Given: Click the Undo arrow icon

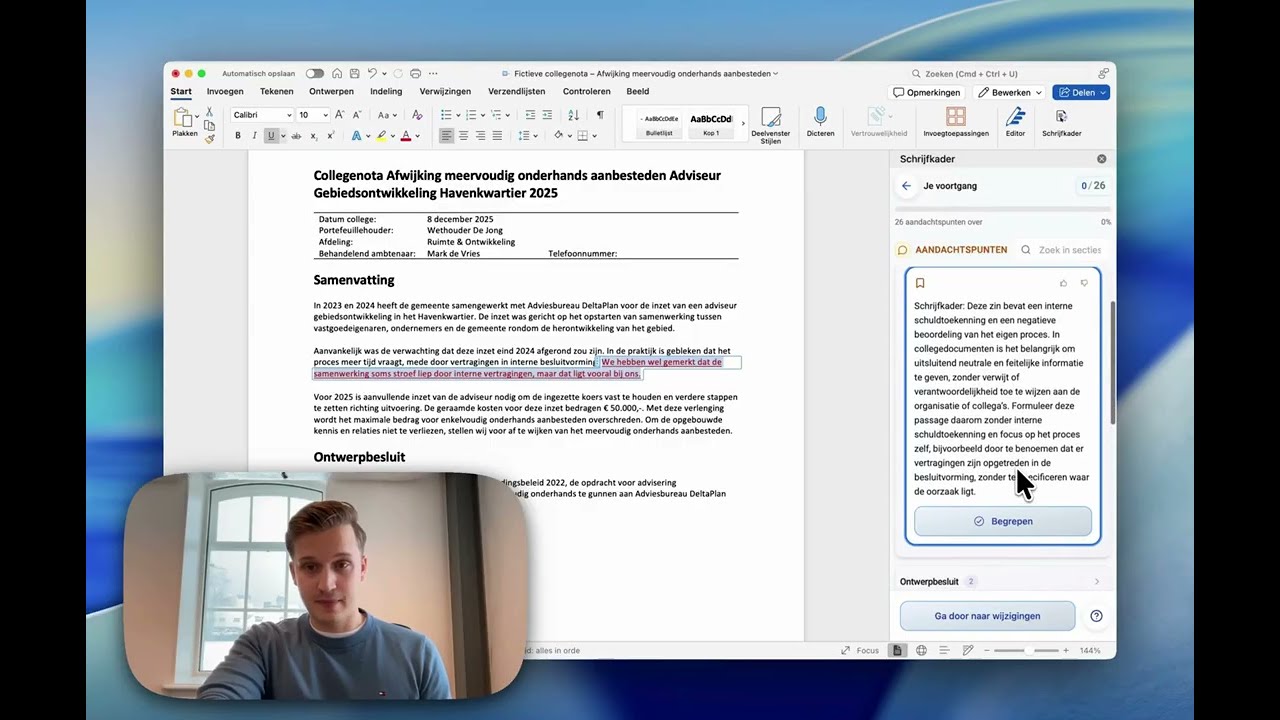Looking at the screenshot, I should tap(372, 74).
